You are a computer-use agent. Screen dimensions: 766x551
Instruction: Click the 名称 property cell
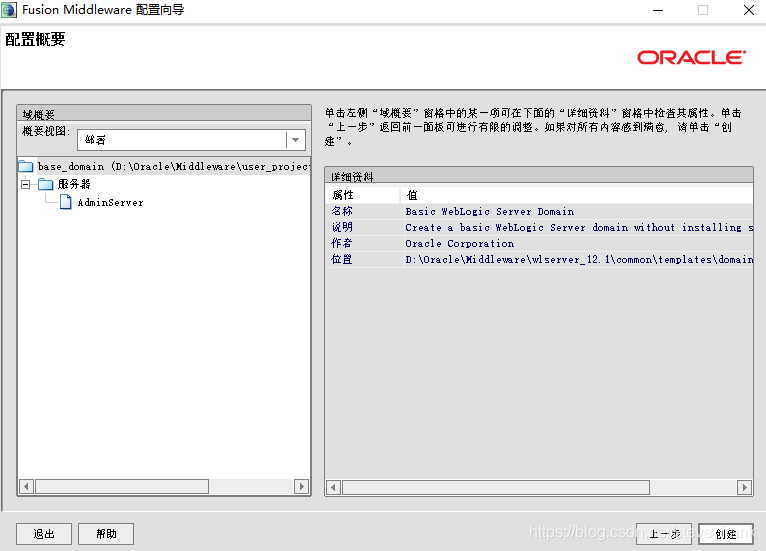point(363,211)
